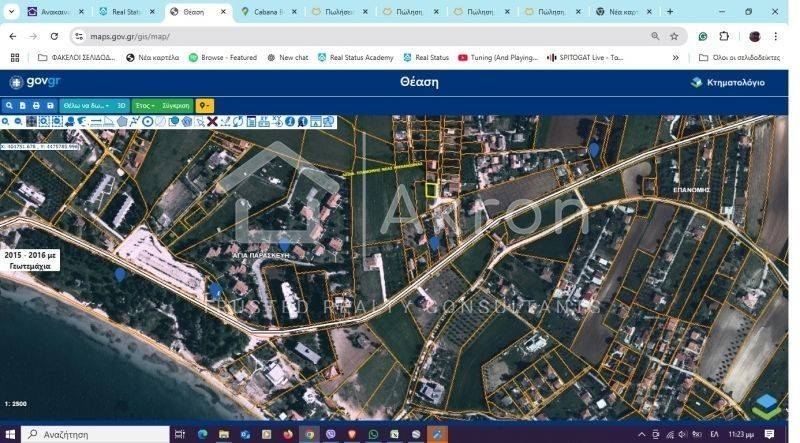This screenshot has height=443, width=800.
Task: Toggle the 3D view button
Action: click(x=121, y=105)
